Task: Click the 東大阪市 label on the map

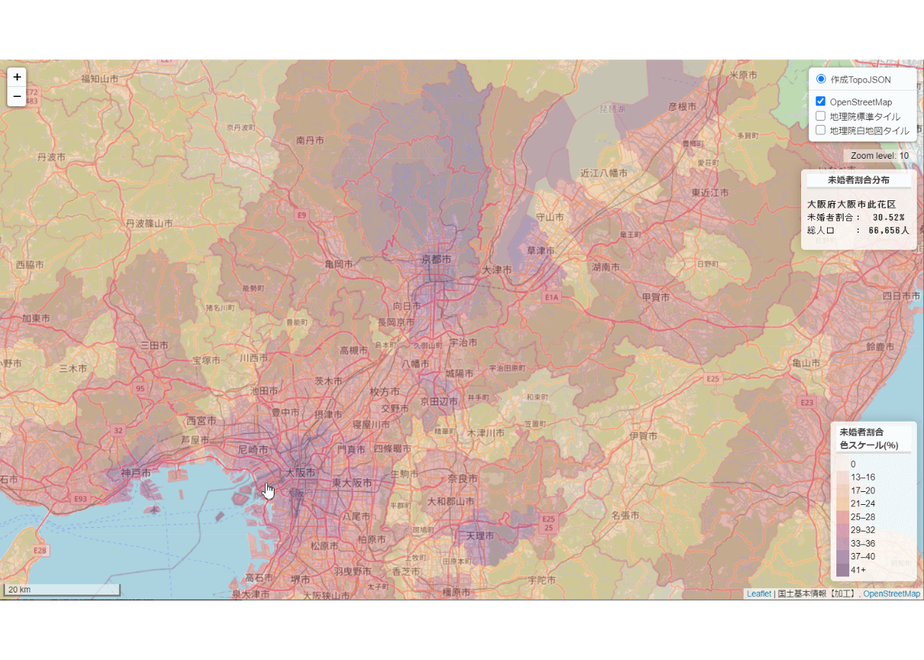Action: [352, 482]
